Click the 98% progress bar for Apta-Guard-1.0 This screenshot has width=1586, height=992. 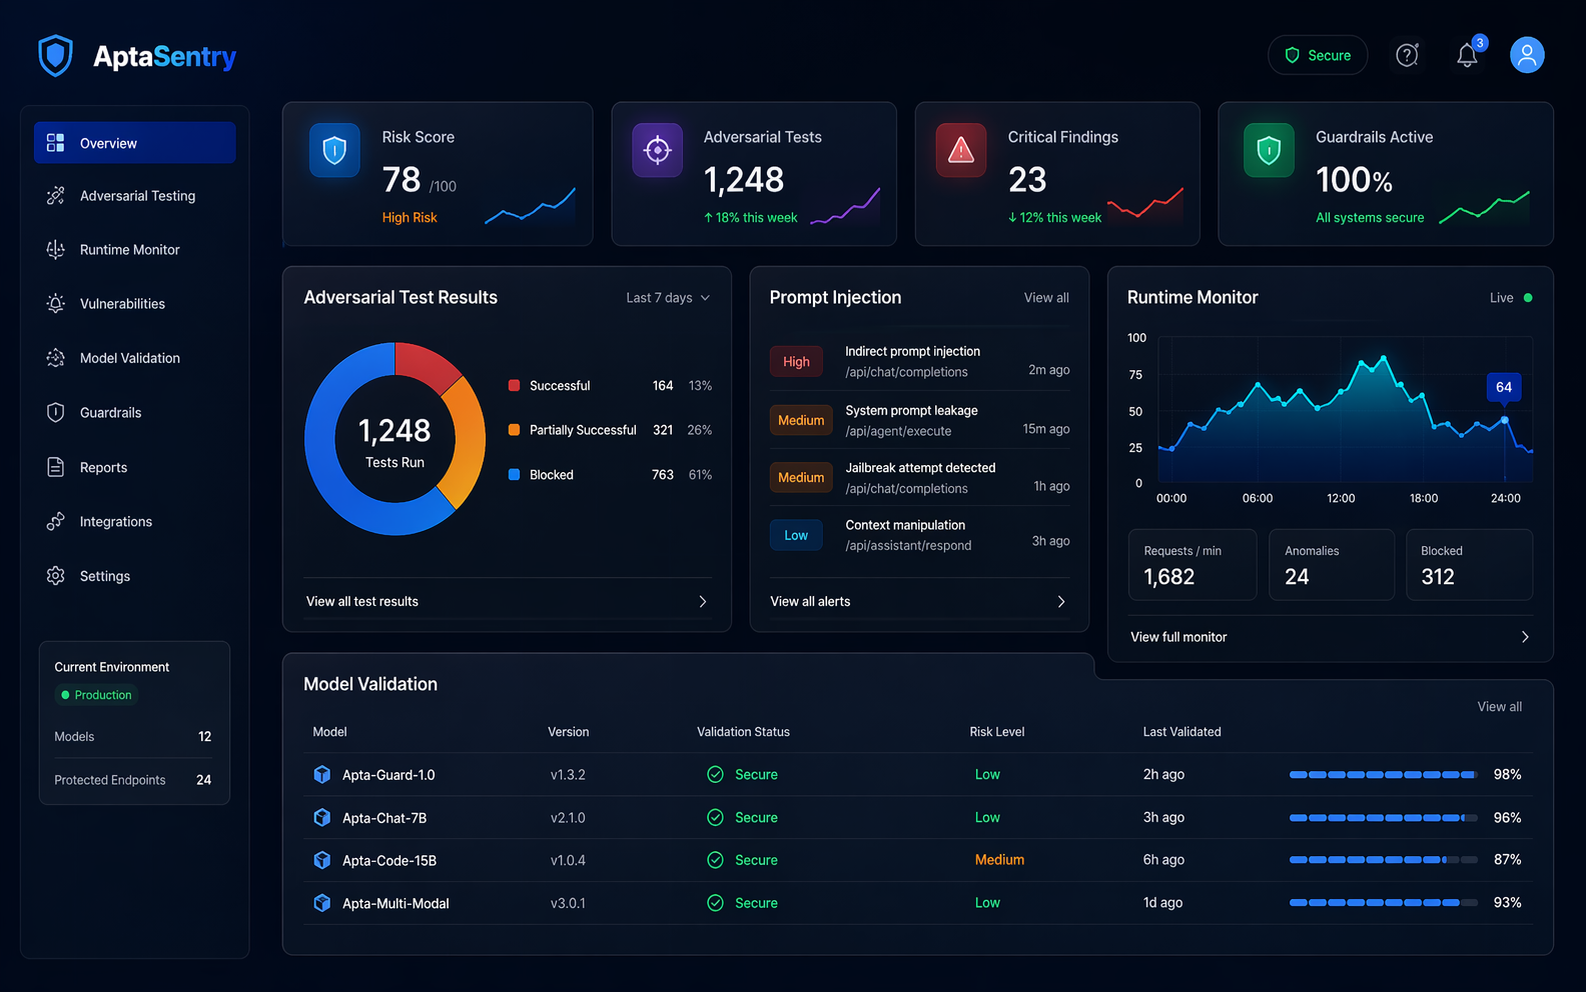(1383, 775)
